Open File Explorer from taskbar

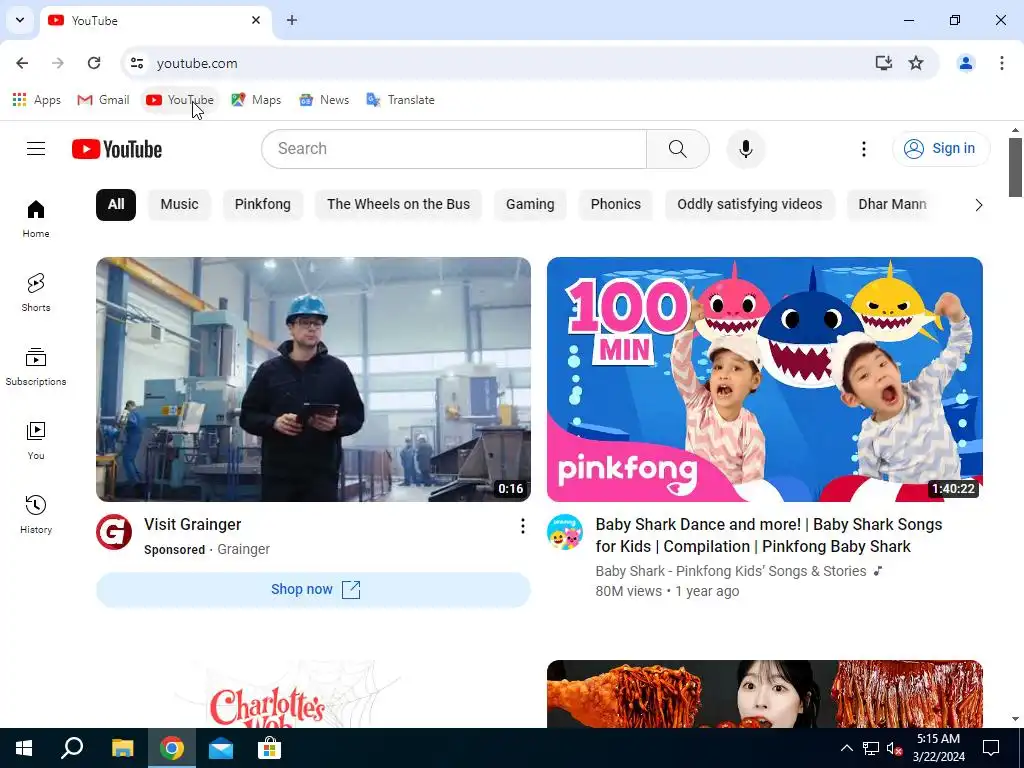click(x=122, y=748)
